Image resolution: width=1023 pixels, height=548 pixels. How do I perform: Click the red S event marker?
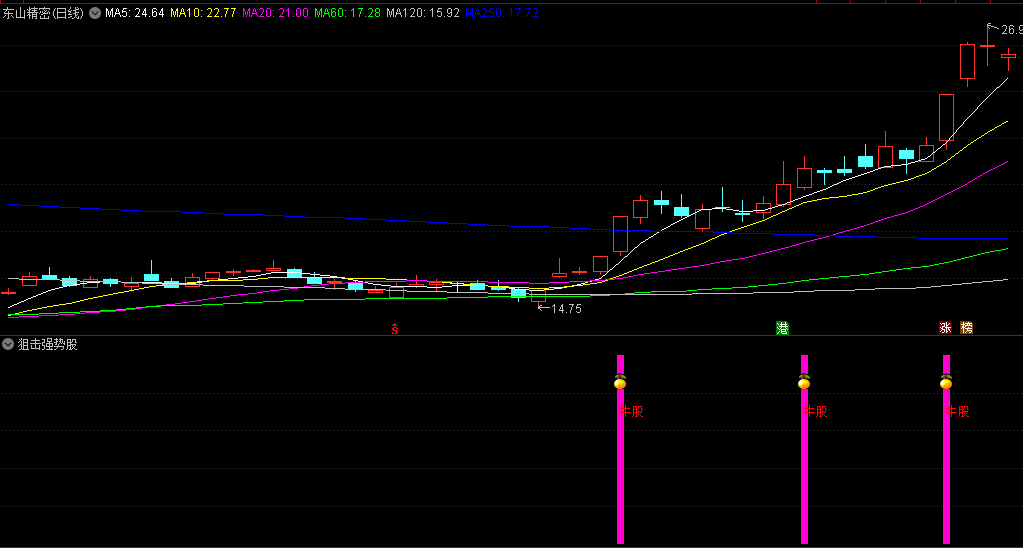coord(394,329)
